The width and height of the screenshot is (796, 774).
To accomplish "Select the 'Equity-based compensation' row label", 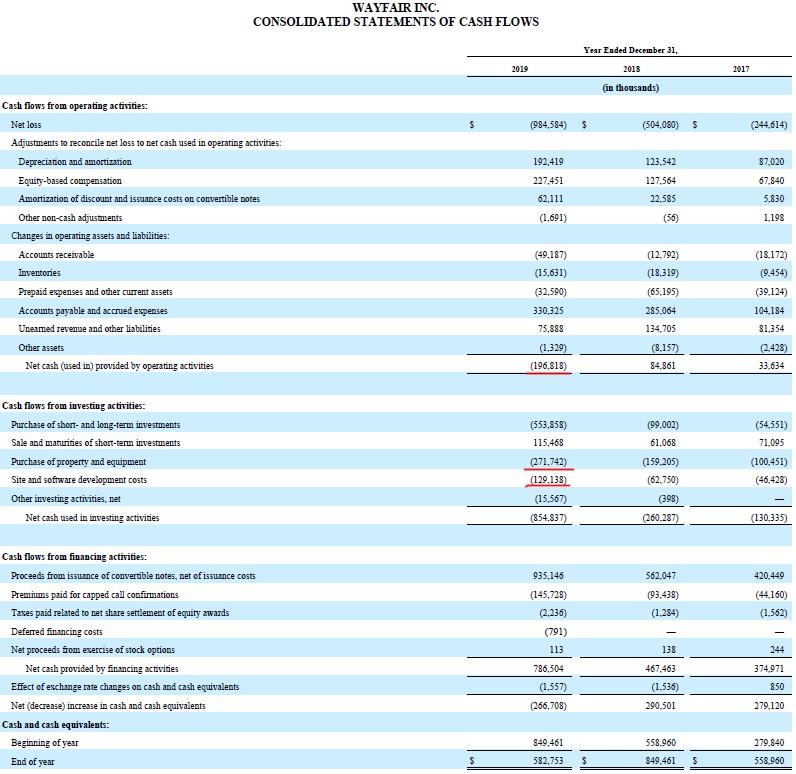I will pos(70,180).
